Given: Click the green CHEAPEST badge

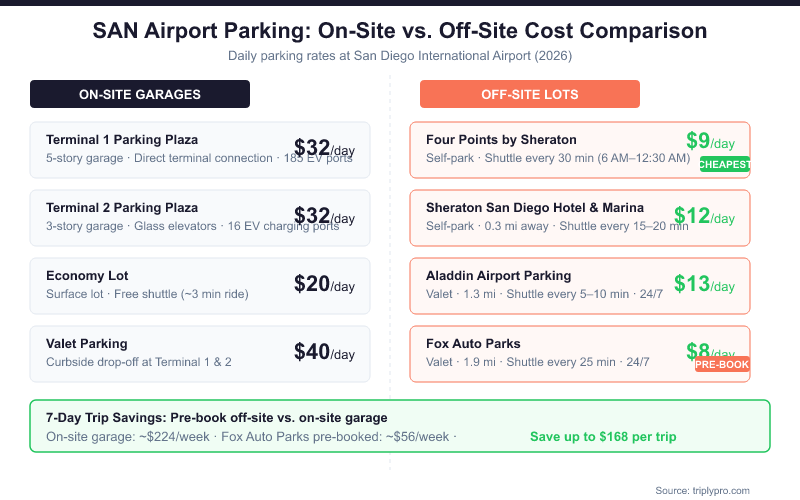Looking at the screenshot, I should 725,164.
